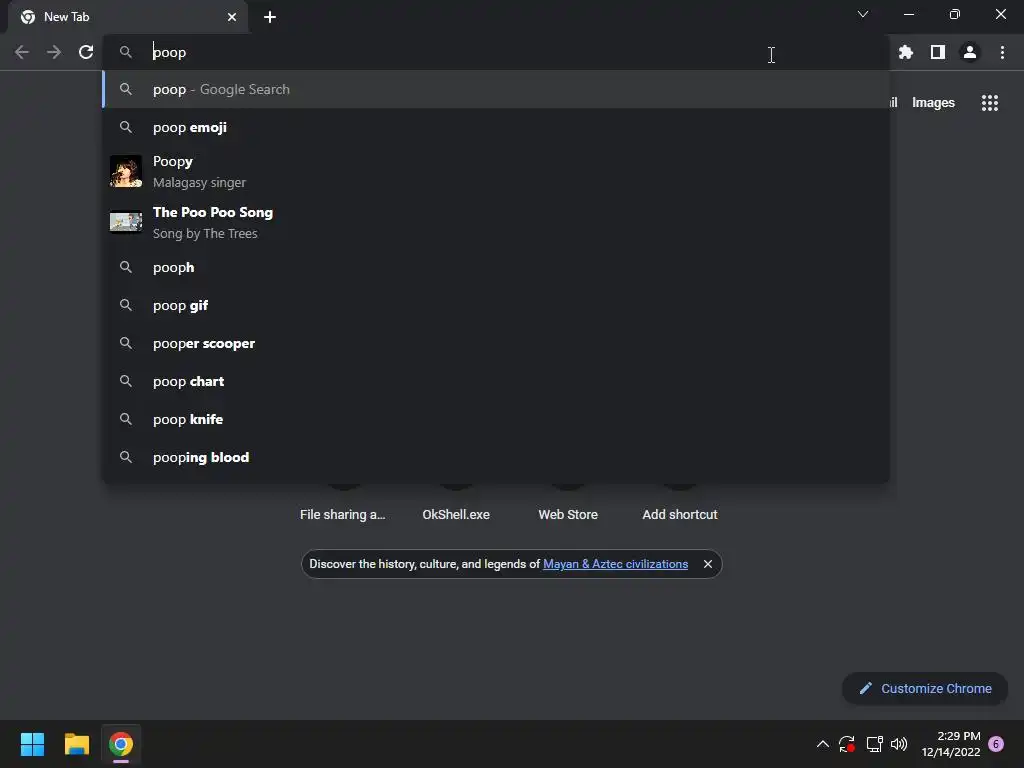This screenshot has height=768, width=1024.
Task: Close the New Tab tab
Action: coord(232,17)
